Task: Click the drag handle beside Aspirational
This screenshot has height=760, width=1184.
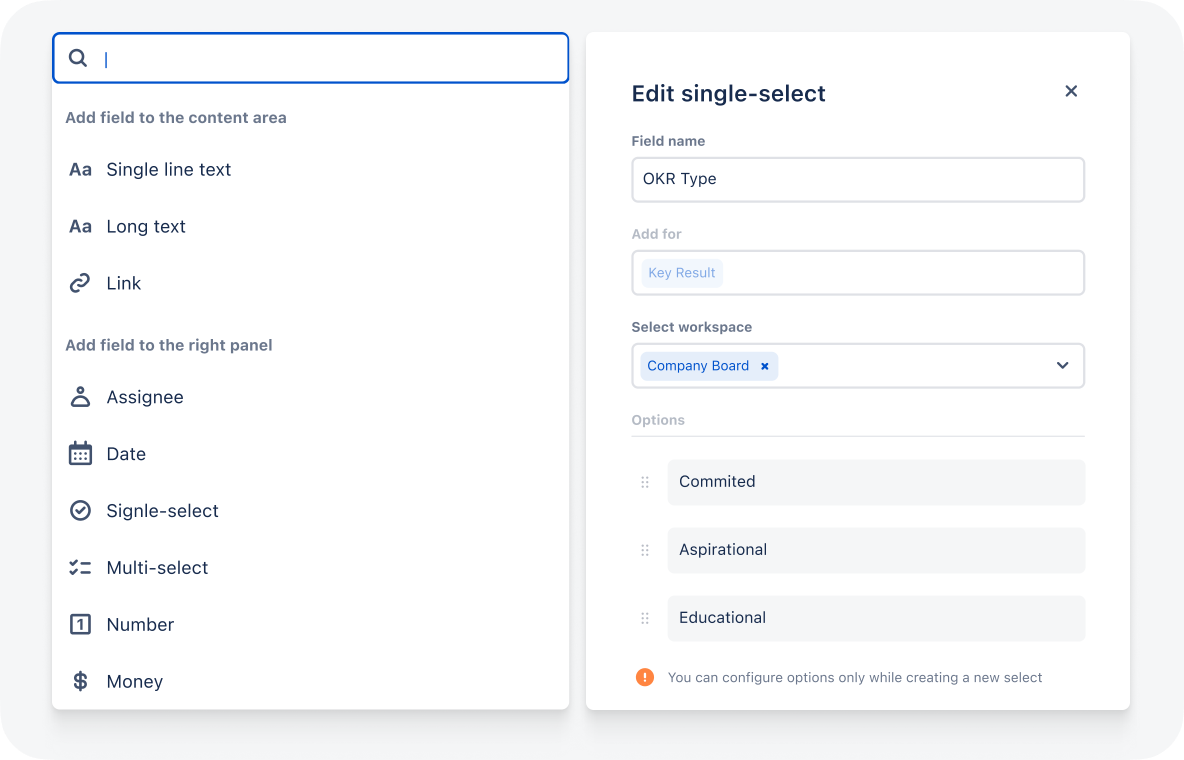Action: 645,550
